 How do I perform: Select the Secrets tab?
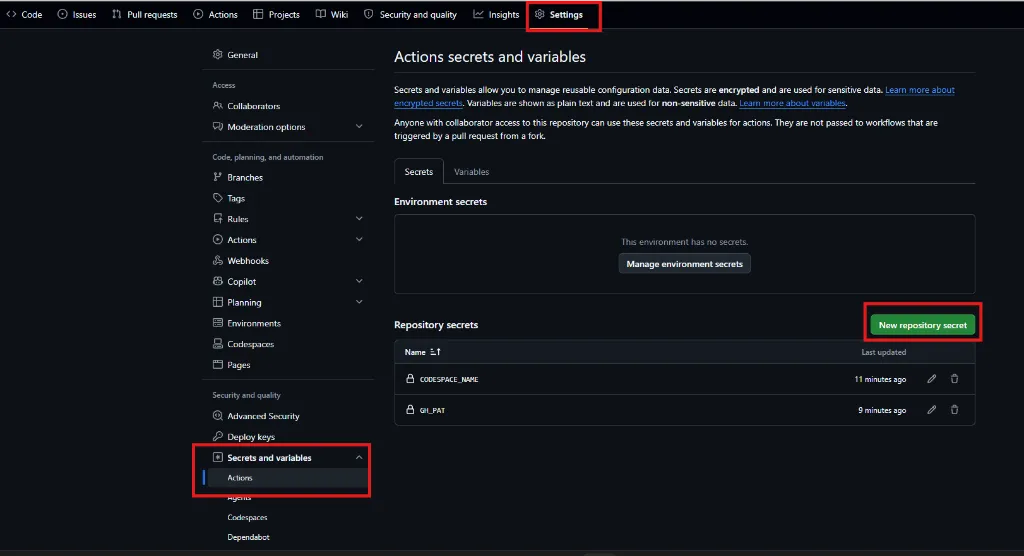click(419, 172)
